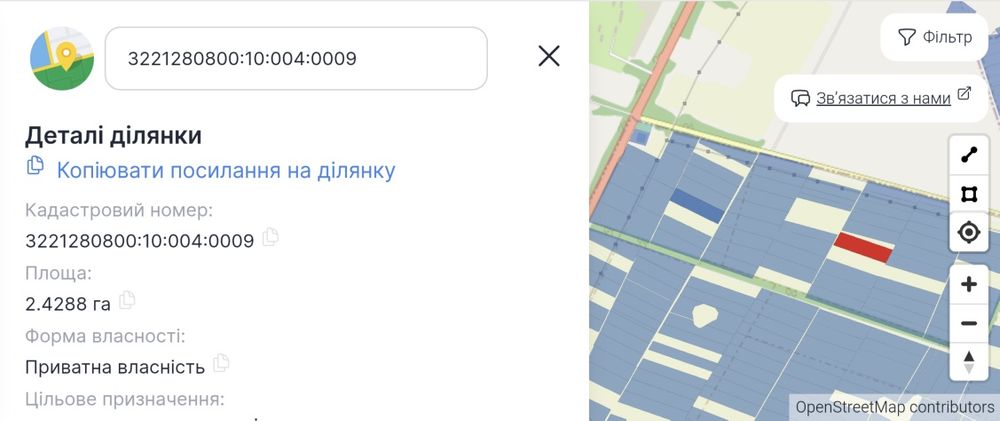The width and height of the screenshot is (1000, 421).
Task: Select the line measurement tool
Action: click(968, 155)
